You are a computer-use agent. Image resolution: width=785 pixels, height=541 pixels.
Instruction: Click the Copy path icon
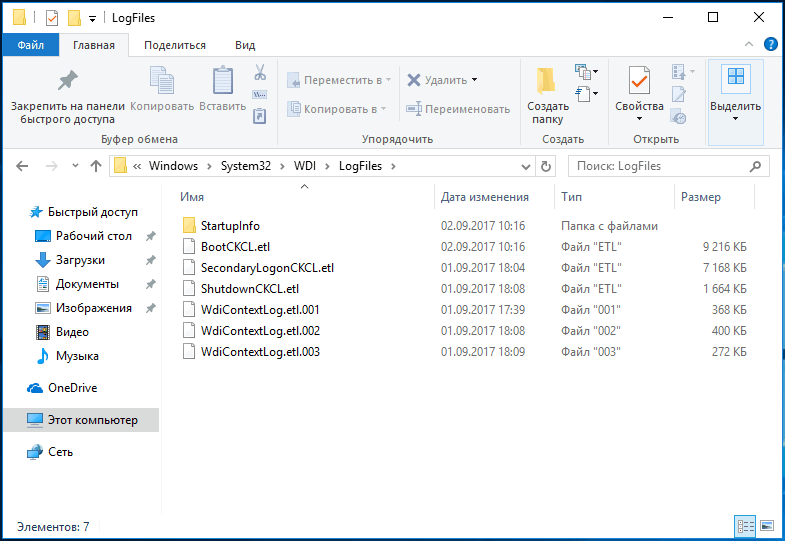tap(260, 95)
